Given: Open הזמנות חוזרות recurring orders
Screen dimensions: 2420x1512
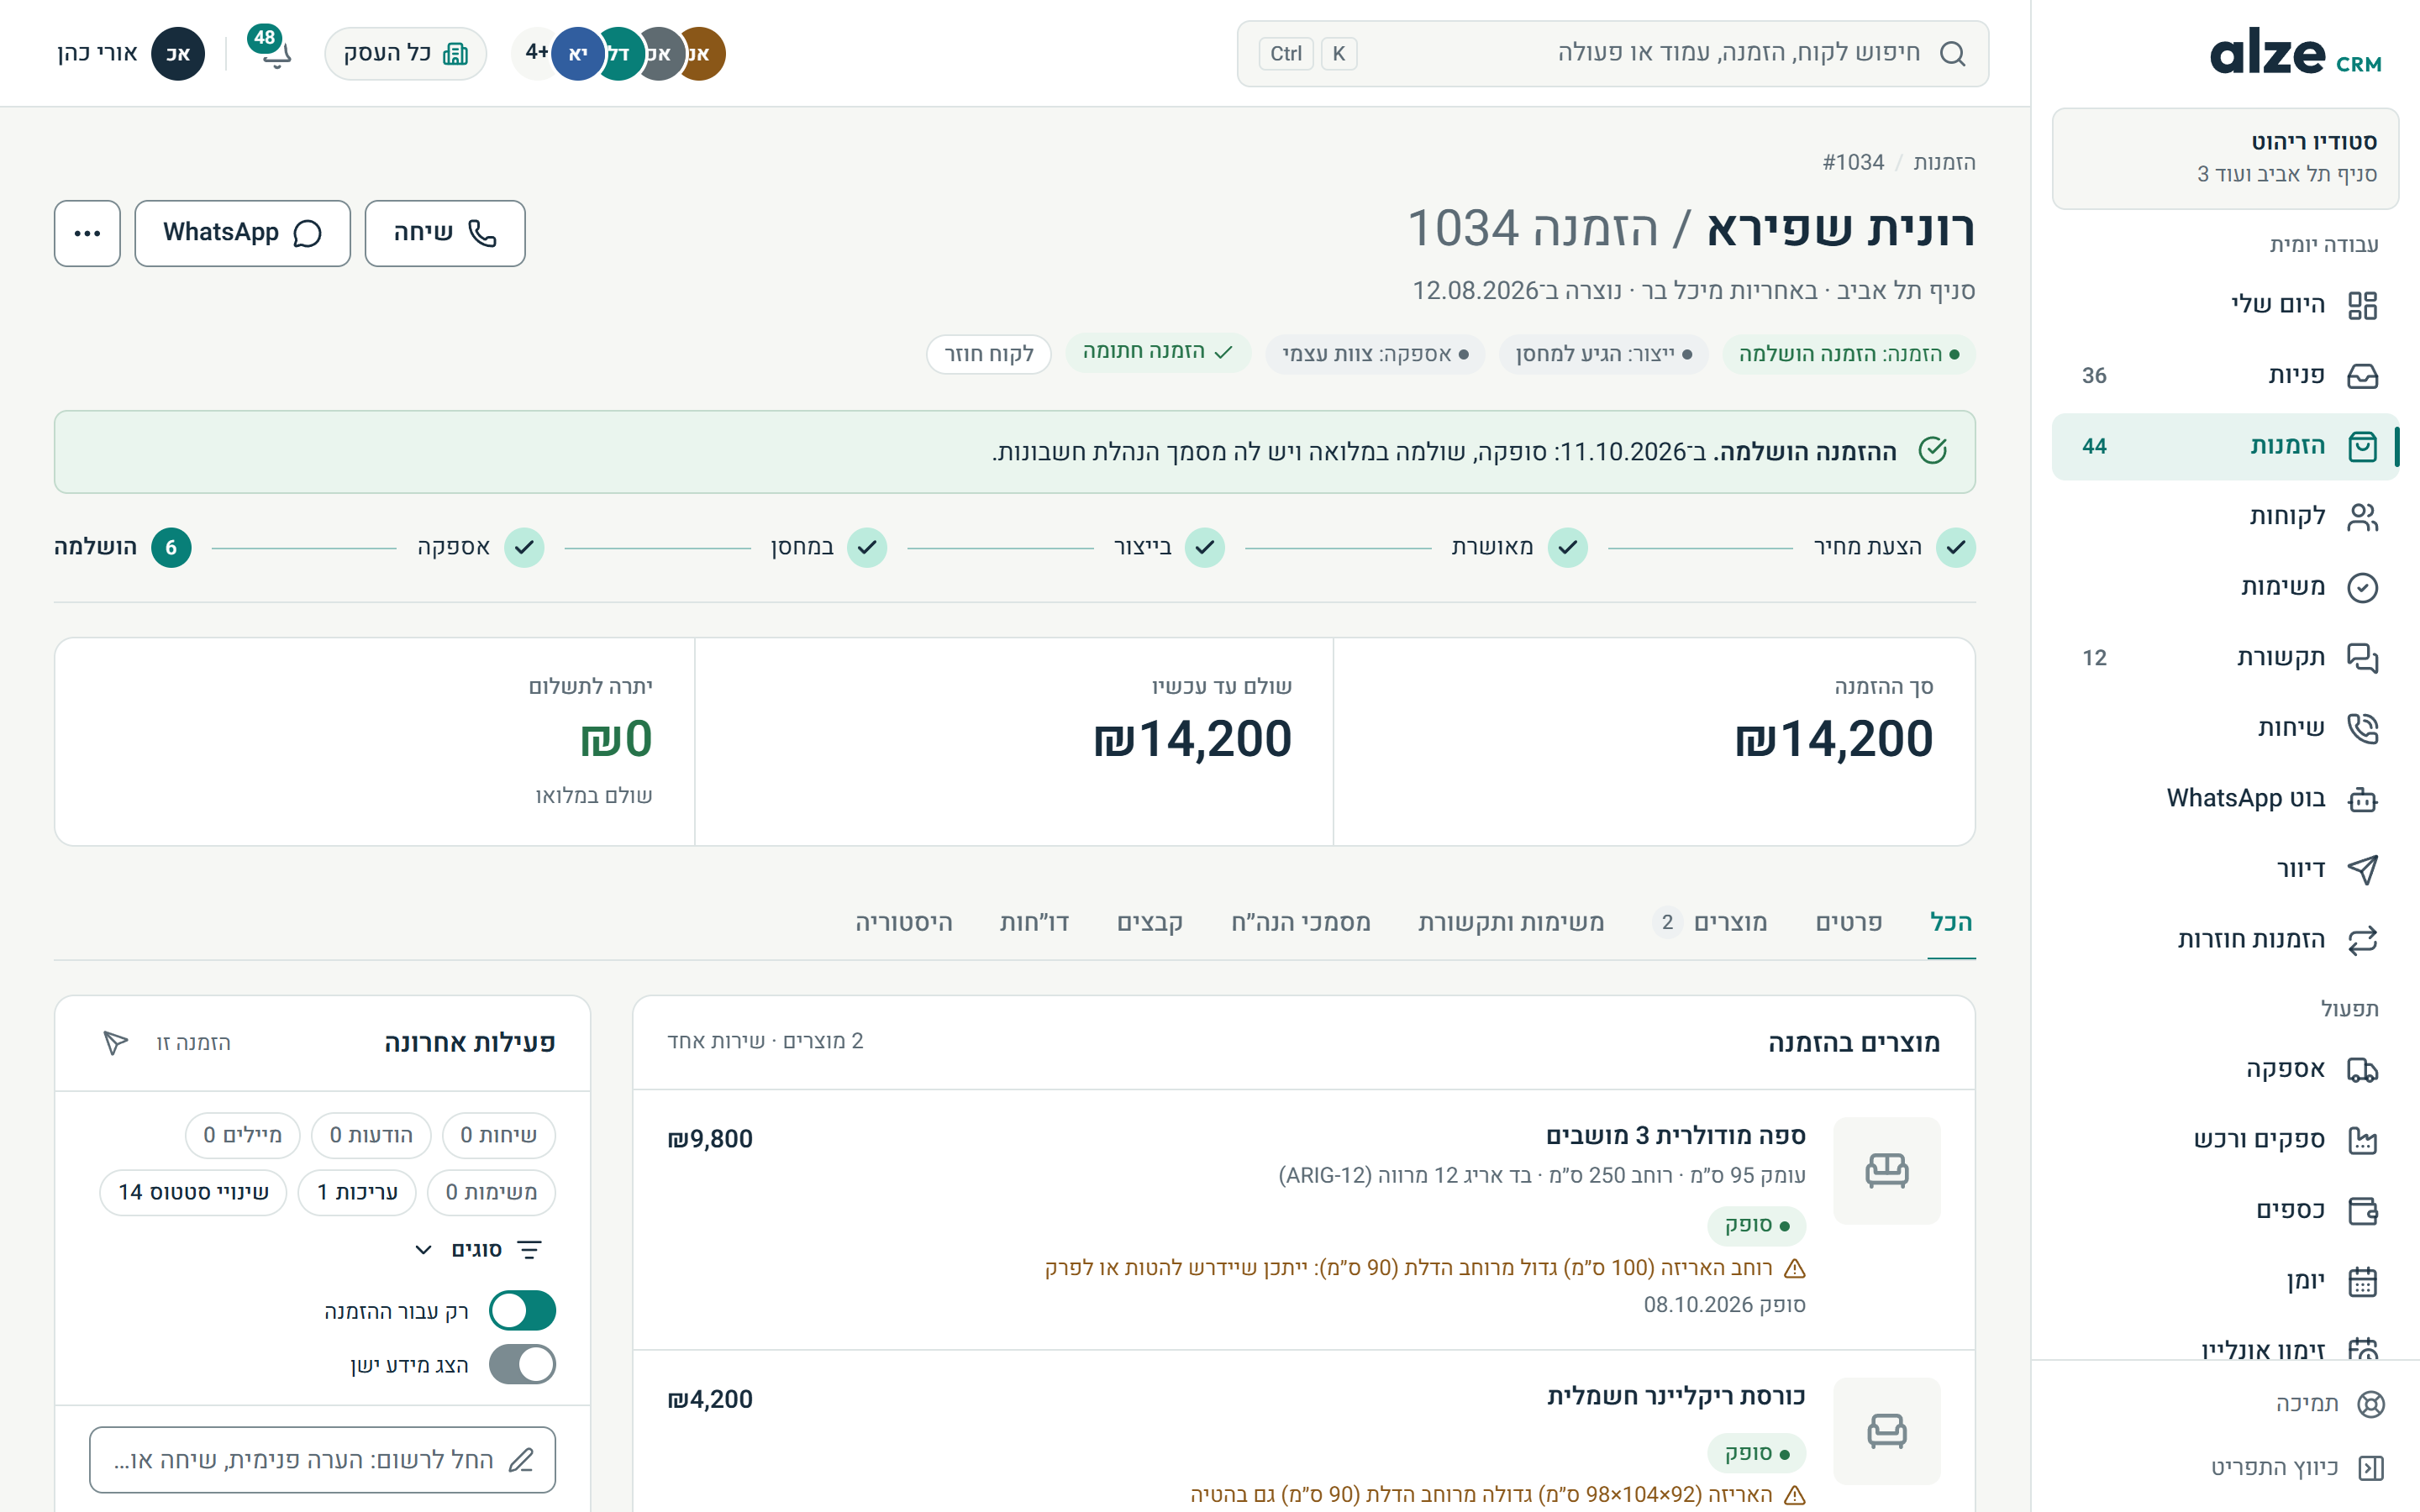Looking at the screenshot, I should [x=2226, y=939].
